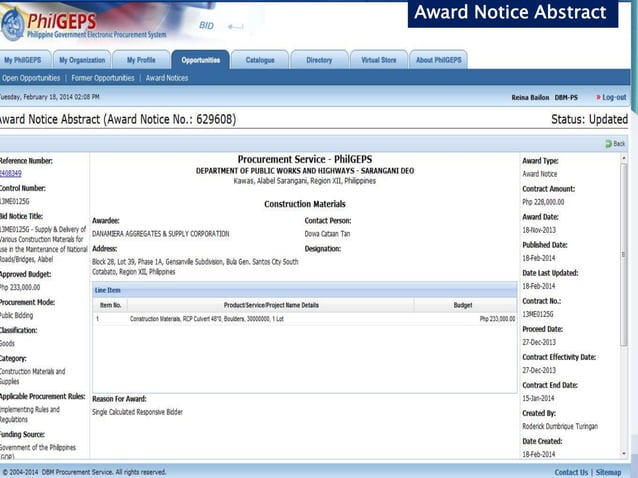Switch to the Virtual Store tab
Viewport: 638px width, 478px height.
(378, 60)
